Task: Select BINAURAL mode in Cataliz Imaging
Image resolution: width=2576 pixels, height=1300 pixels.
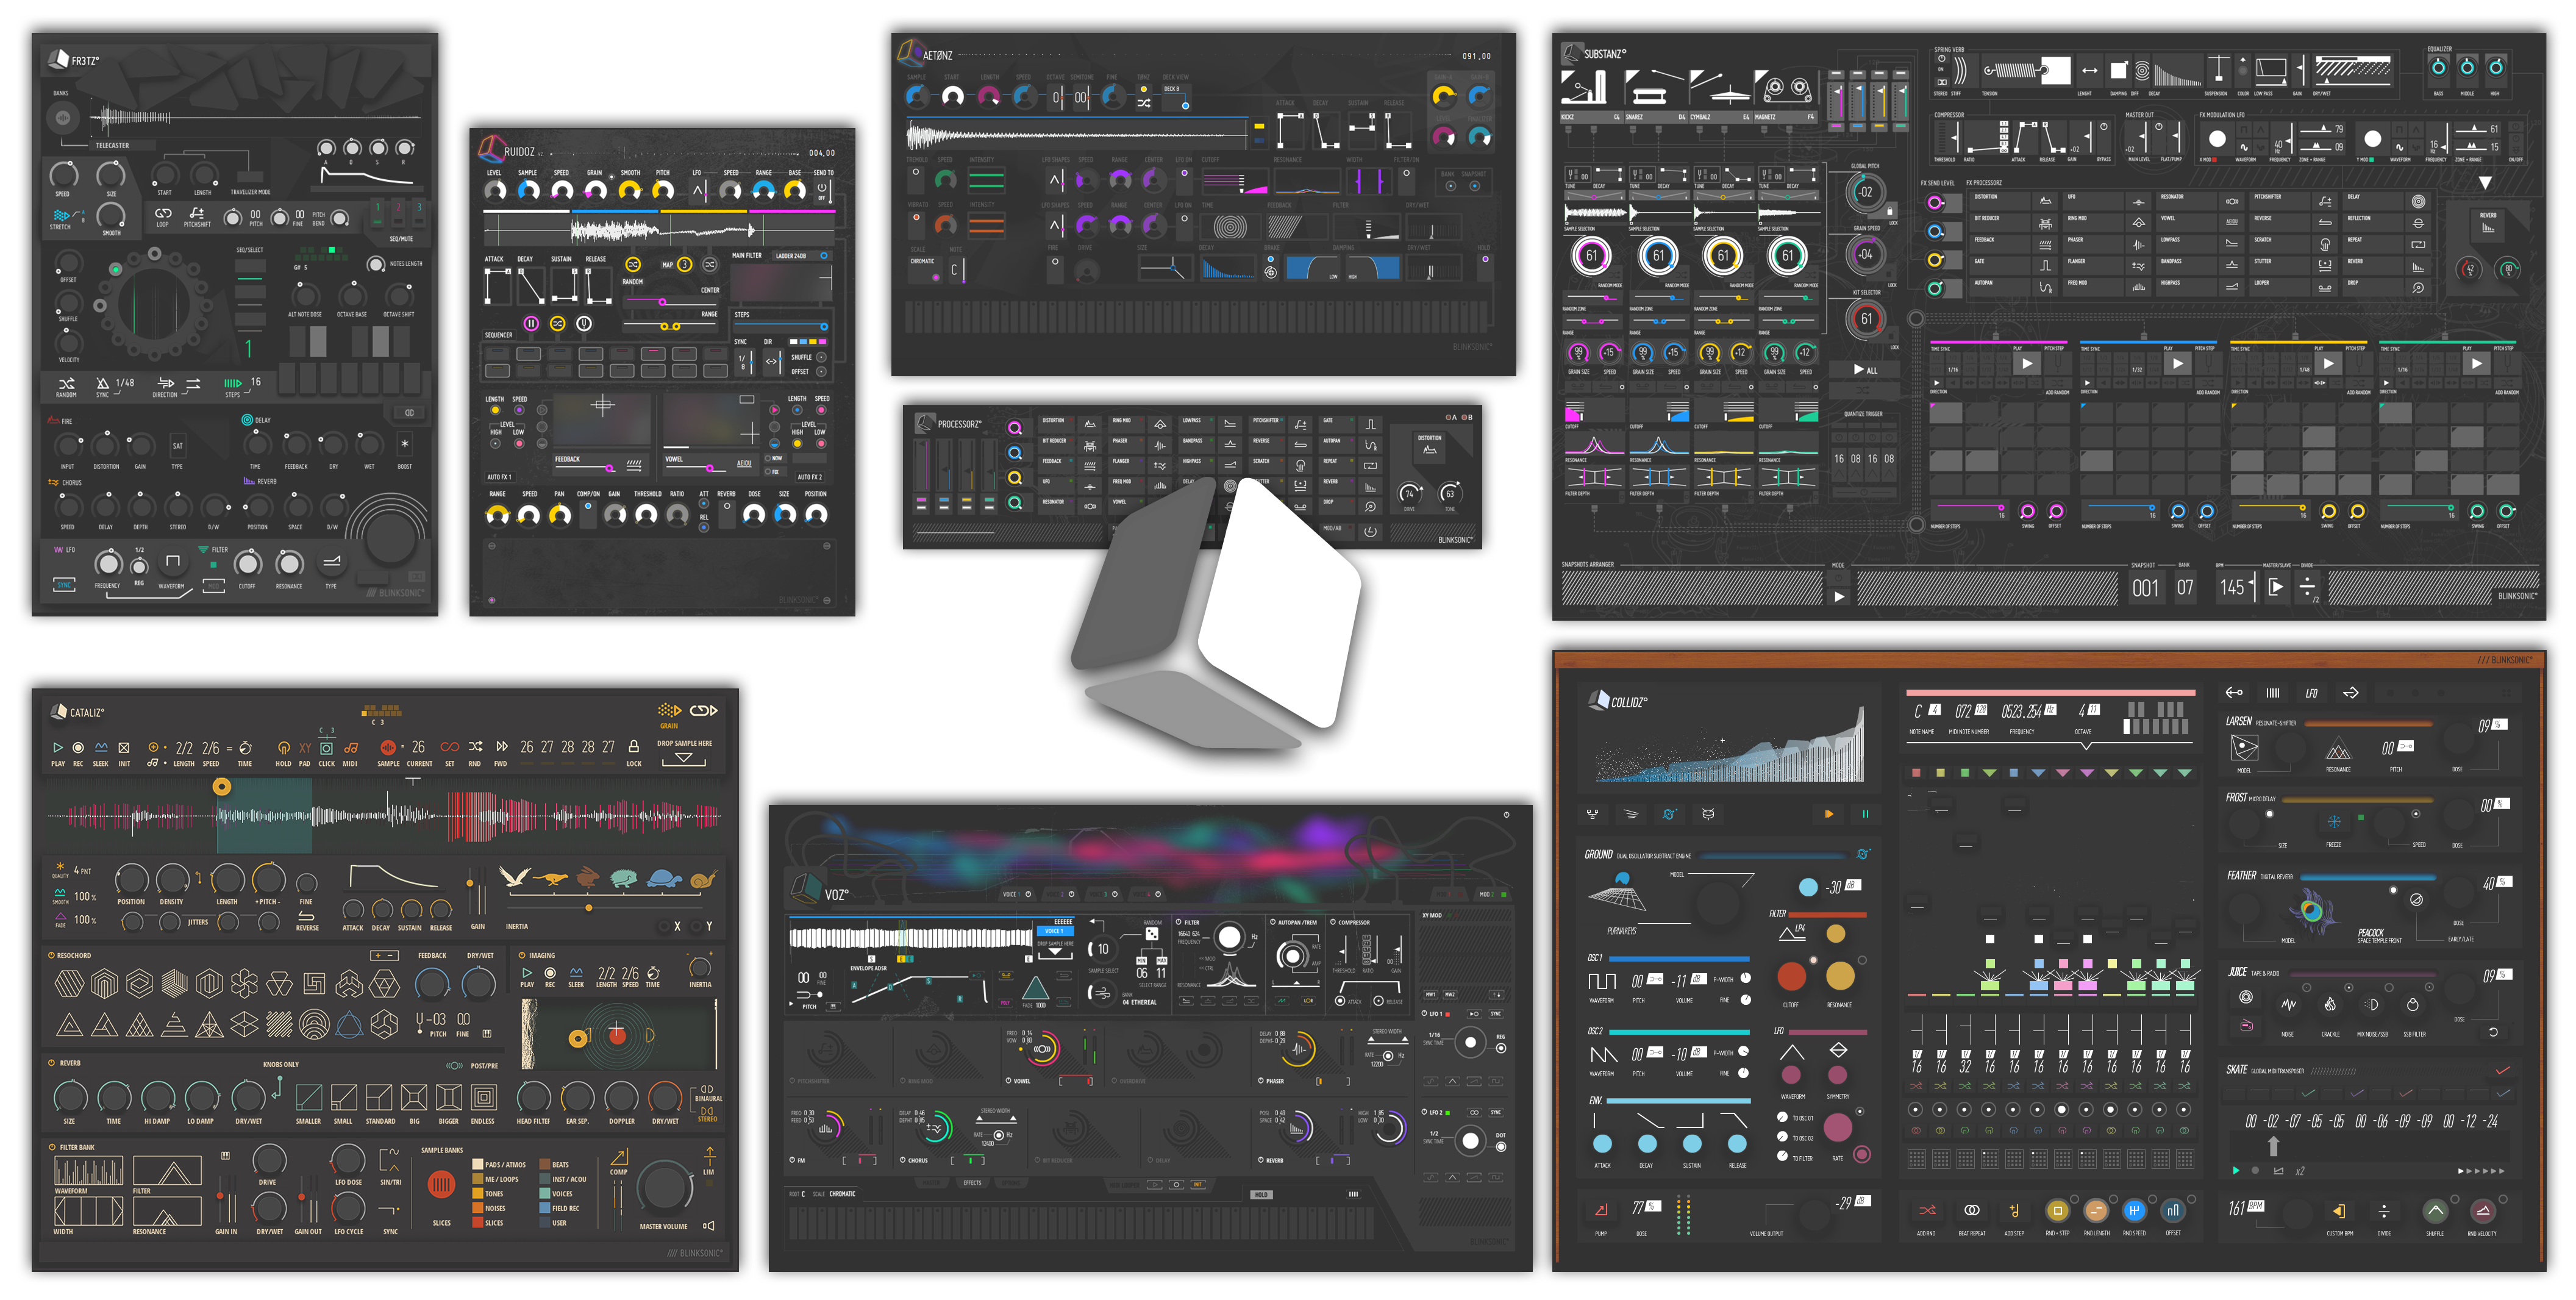Action: [707, 1093]
